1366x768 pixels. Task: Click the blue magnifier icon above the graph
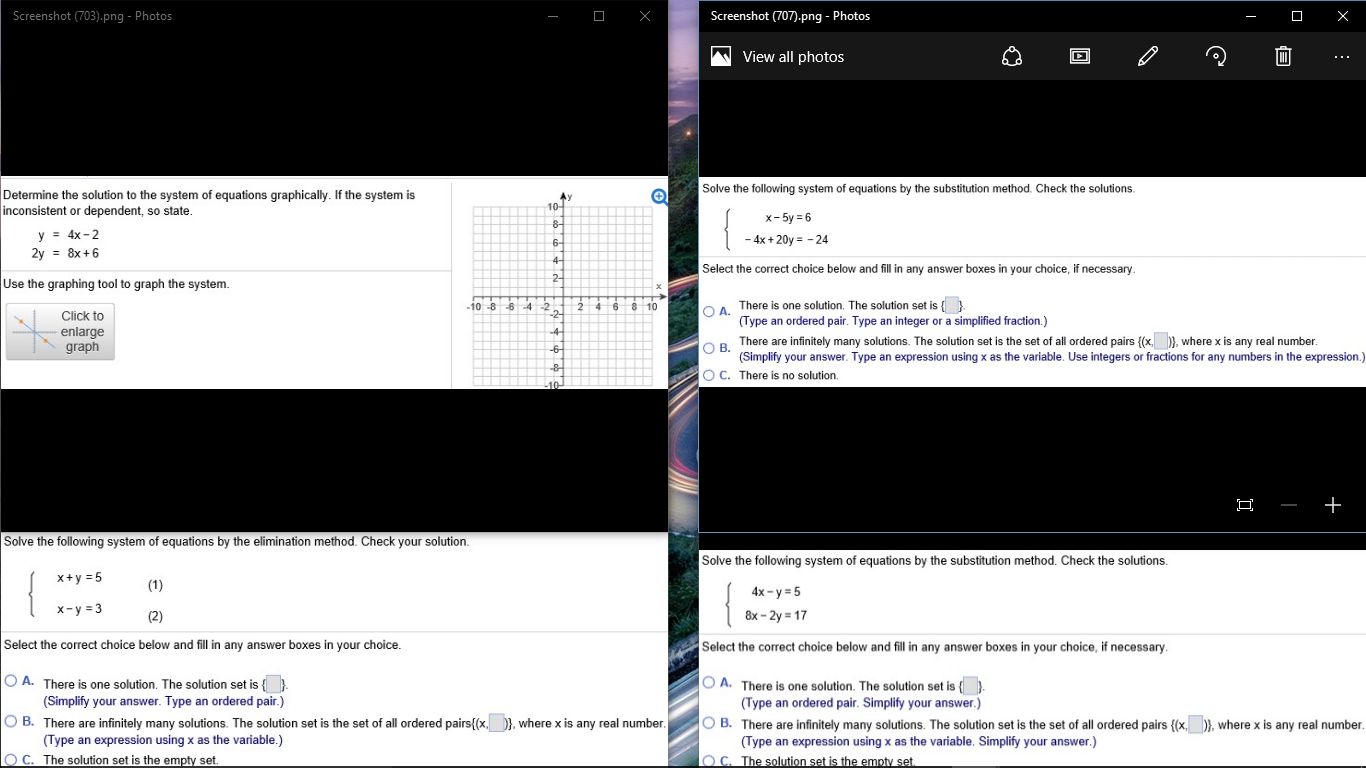[x=660, y=196]
